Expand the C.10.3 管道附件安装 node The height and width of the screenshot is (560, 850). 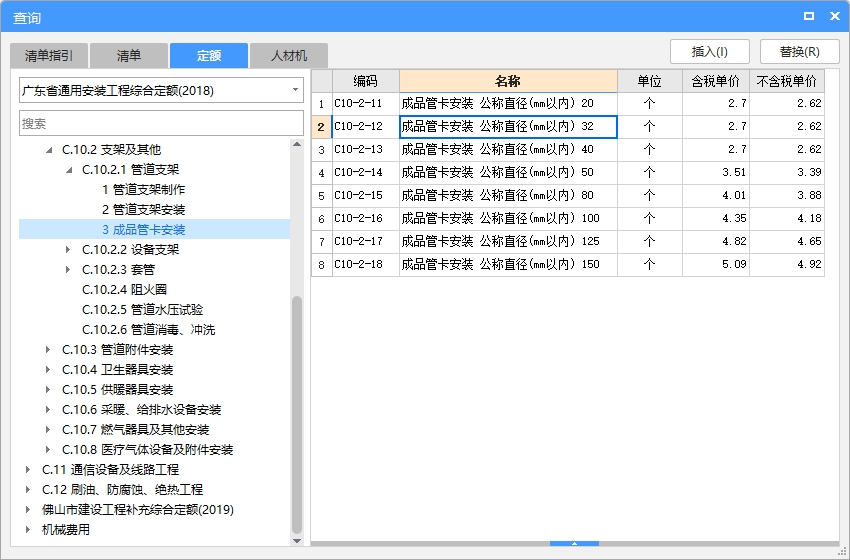tap(48, 350)
